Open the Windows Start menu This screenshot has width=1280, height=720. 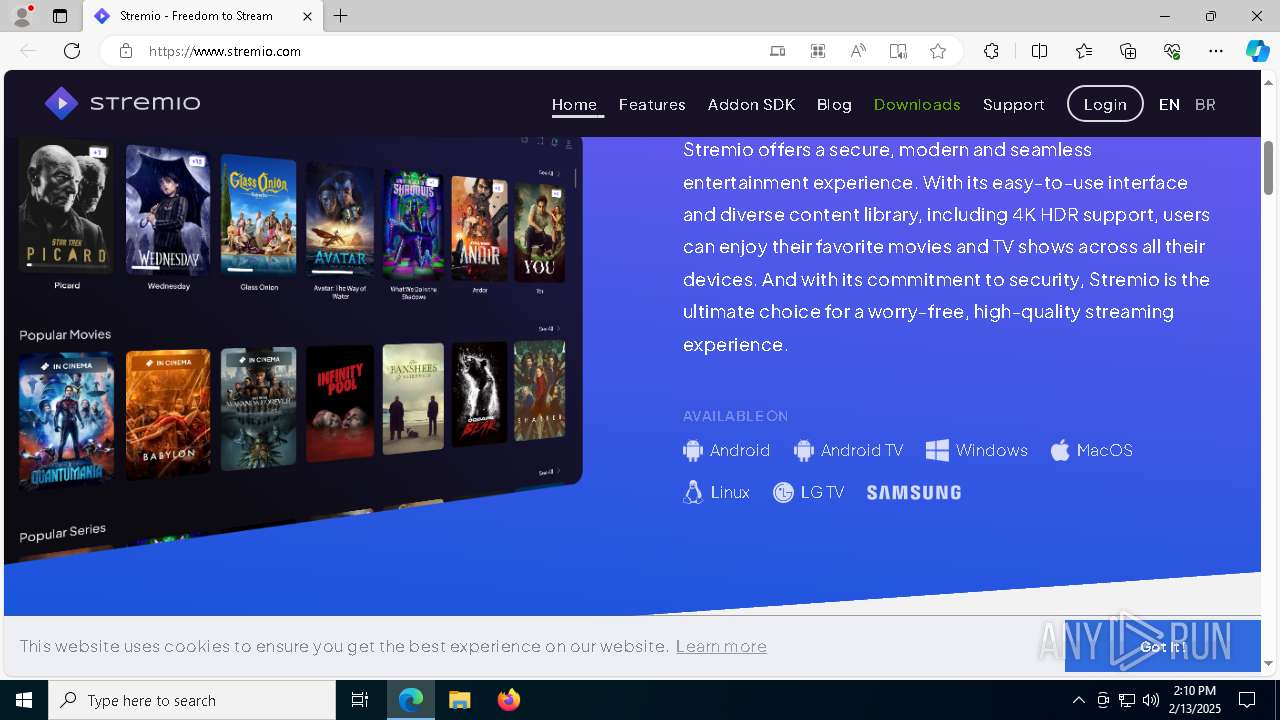tap(24, 700)
